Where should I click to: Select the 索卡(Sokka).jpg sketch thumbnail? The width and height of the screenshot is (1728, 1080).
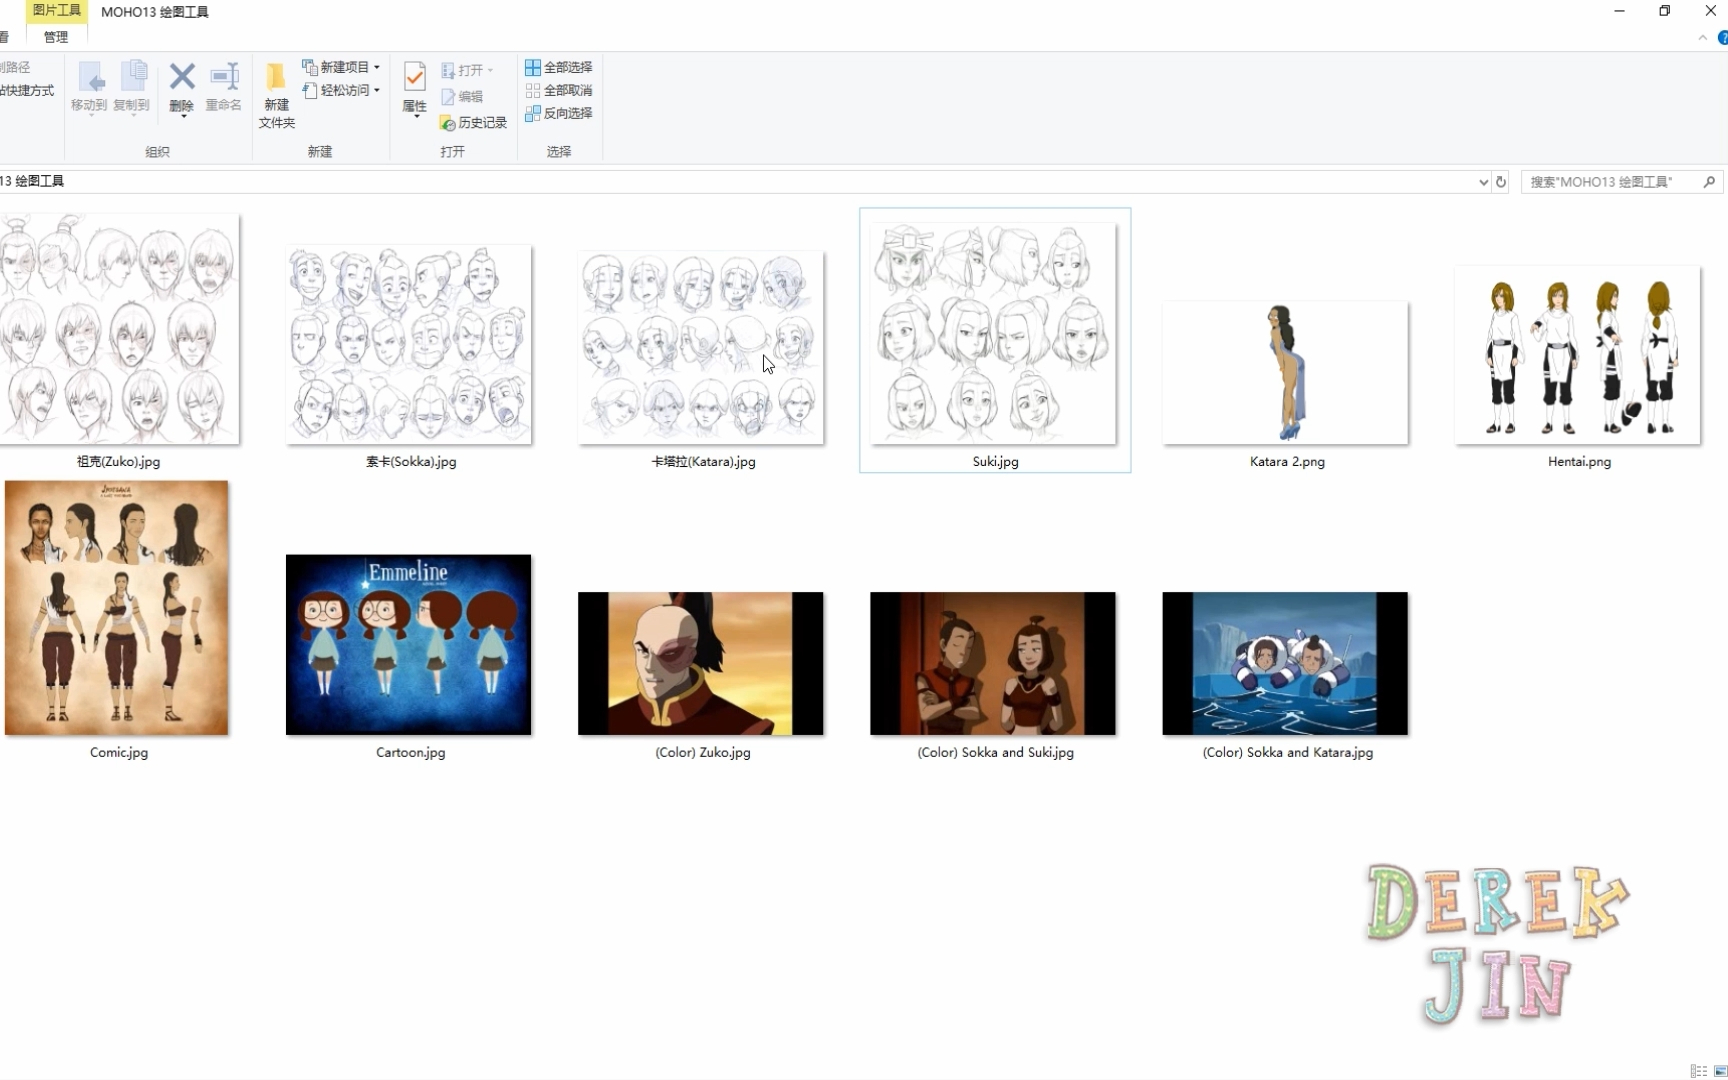(x=409, y=345)
